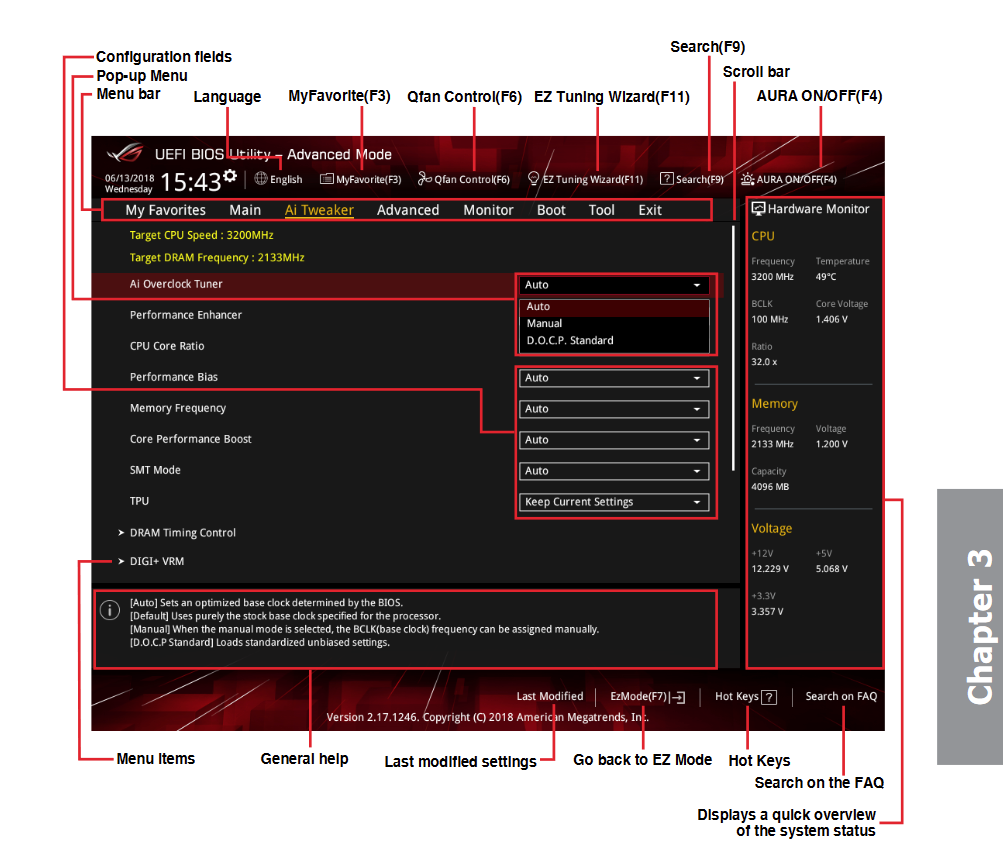Click the Hardware Monitor screen icon
Image resolution: width=1003 pixels, height=850 pixels.
759,209
